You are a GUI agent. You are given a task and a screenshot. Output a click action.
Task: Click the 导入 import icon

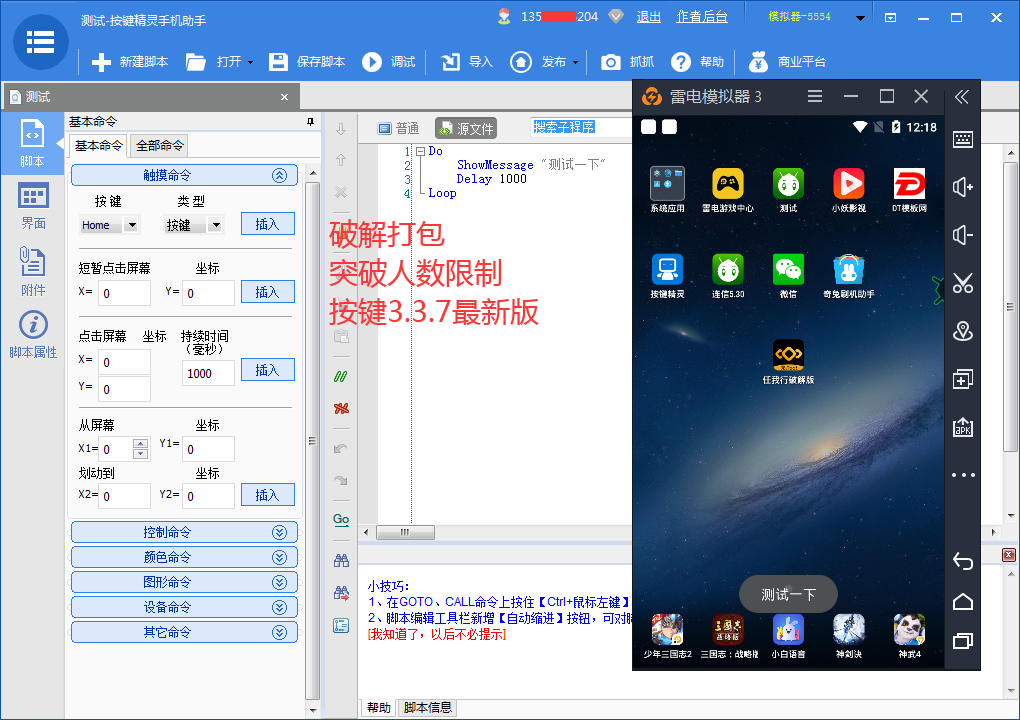click(x=451, y=62)
